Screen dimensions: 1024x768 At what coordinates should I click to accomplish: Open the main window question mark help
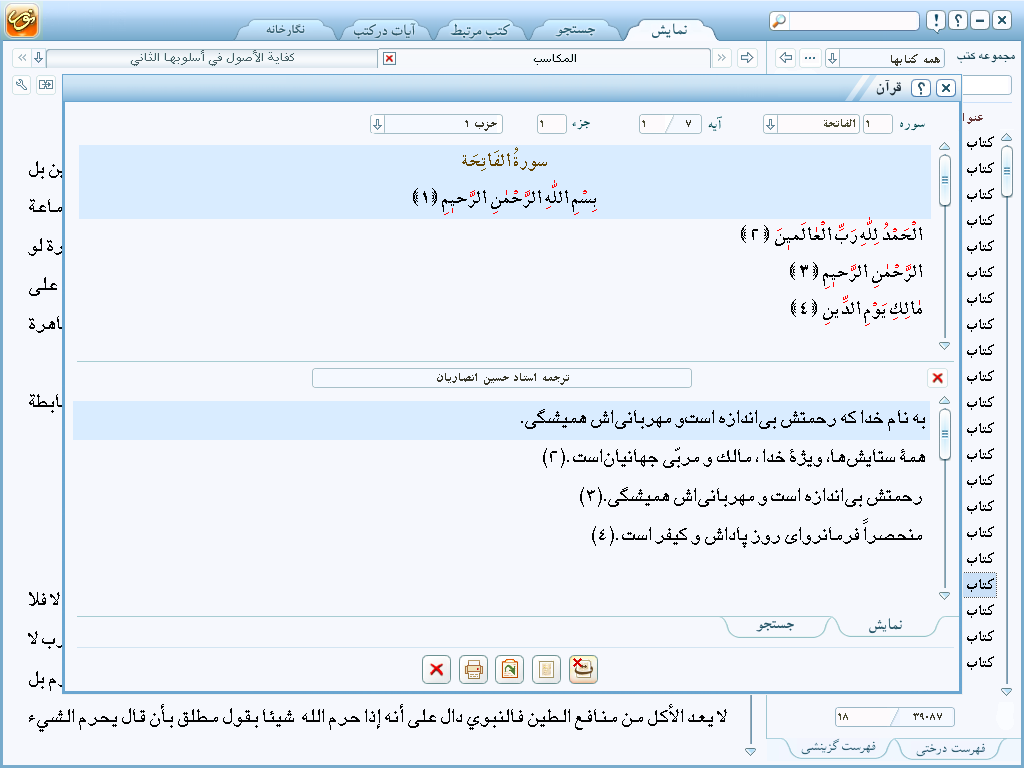(957, 21)
